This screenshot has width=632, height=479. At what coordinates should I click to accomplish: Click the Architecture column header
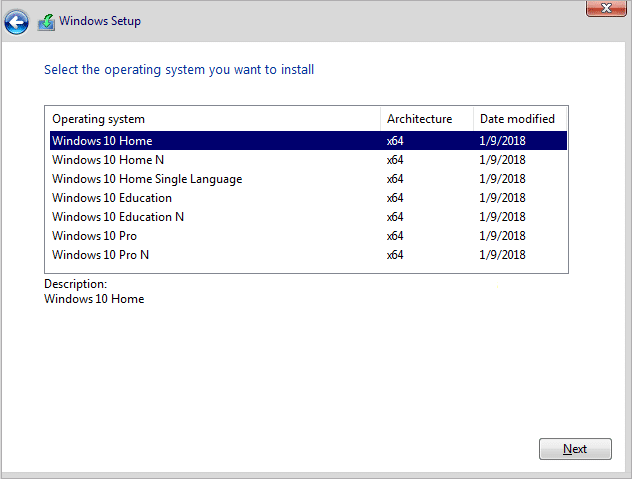pyautogui.click(x=419, y=119)
